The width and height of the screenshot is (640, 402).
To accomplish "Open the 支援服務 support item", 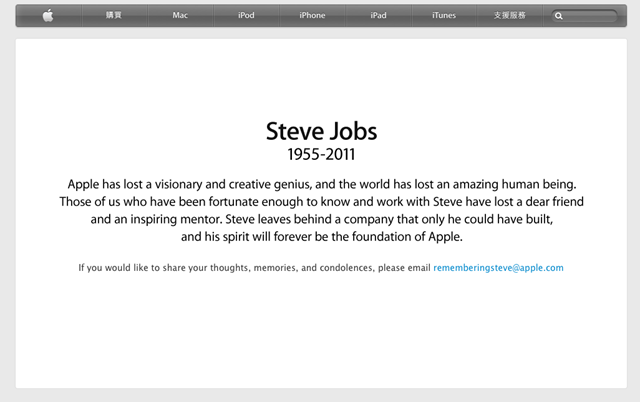I will [x=510, y=16].
